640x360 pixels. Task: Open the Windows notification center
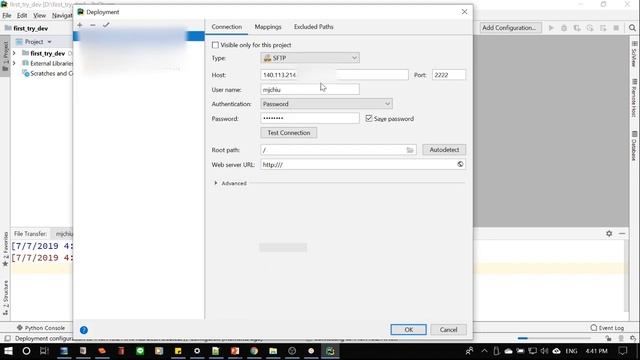[622, 351]
